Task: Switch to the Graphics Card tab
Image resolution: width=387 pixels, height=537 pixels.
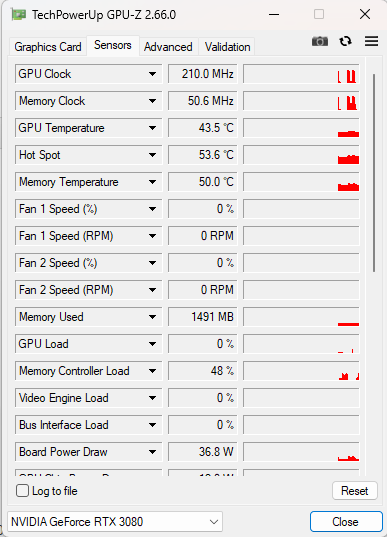Action: tap(48, 47)
